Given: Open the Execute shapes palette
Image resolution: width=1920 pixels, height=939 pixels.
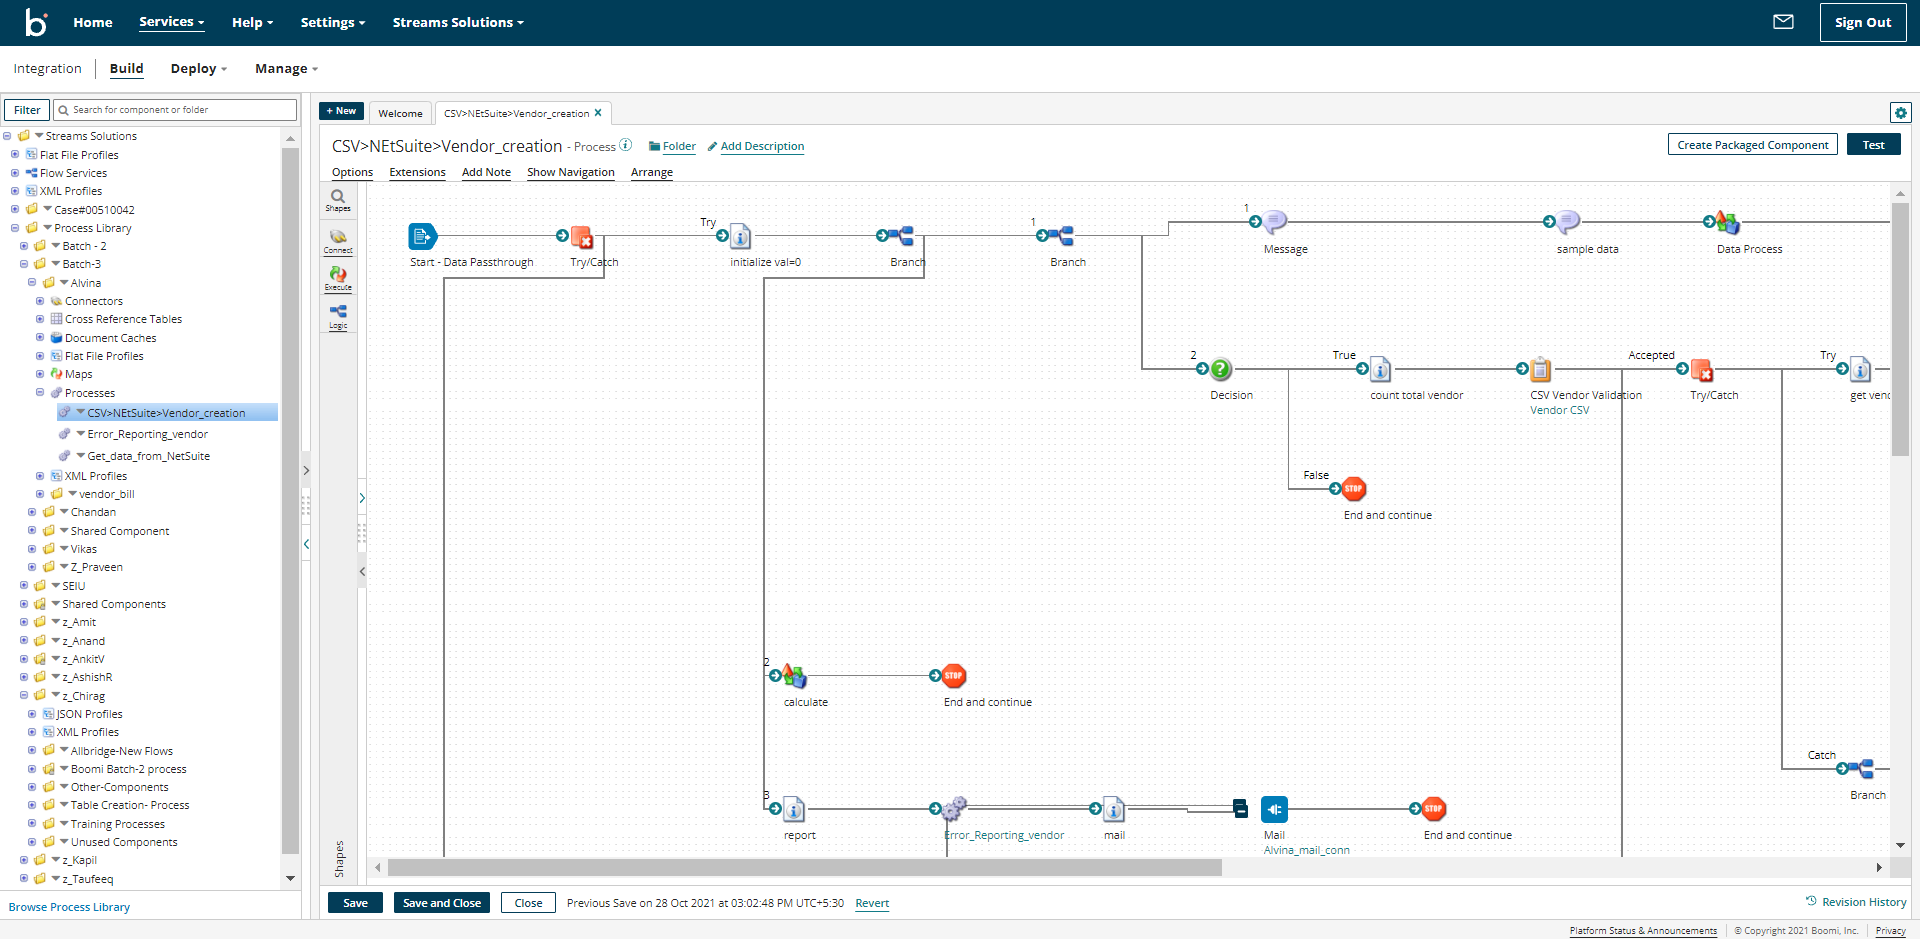Looking at the screenshot, I should click(338, 278).
